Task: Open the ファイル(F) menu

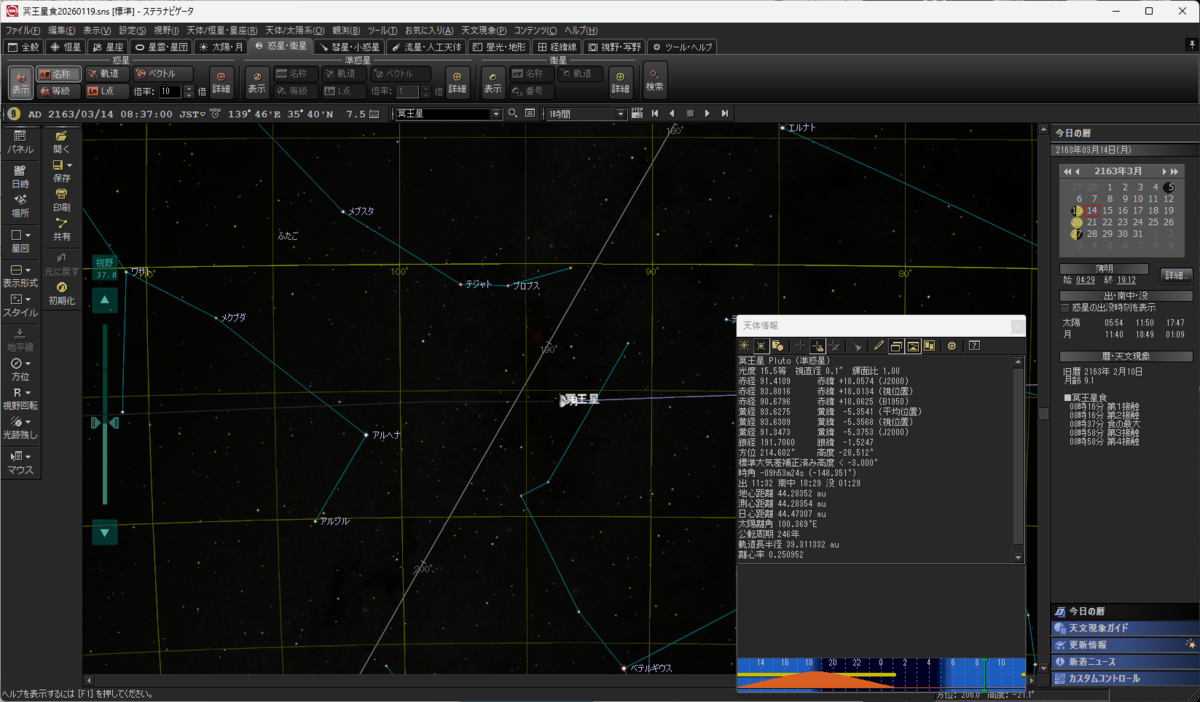Action: point(22,31)
